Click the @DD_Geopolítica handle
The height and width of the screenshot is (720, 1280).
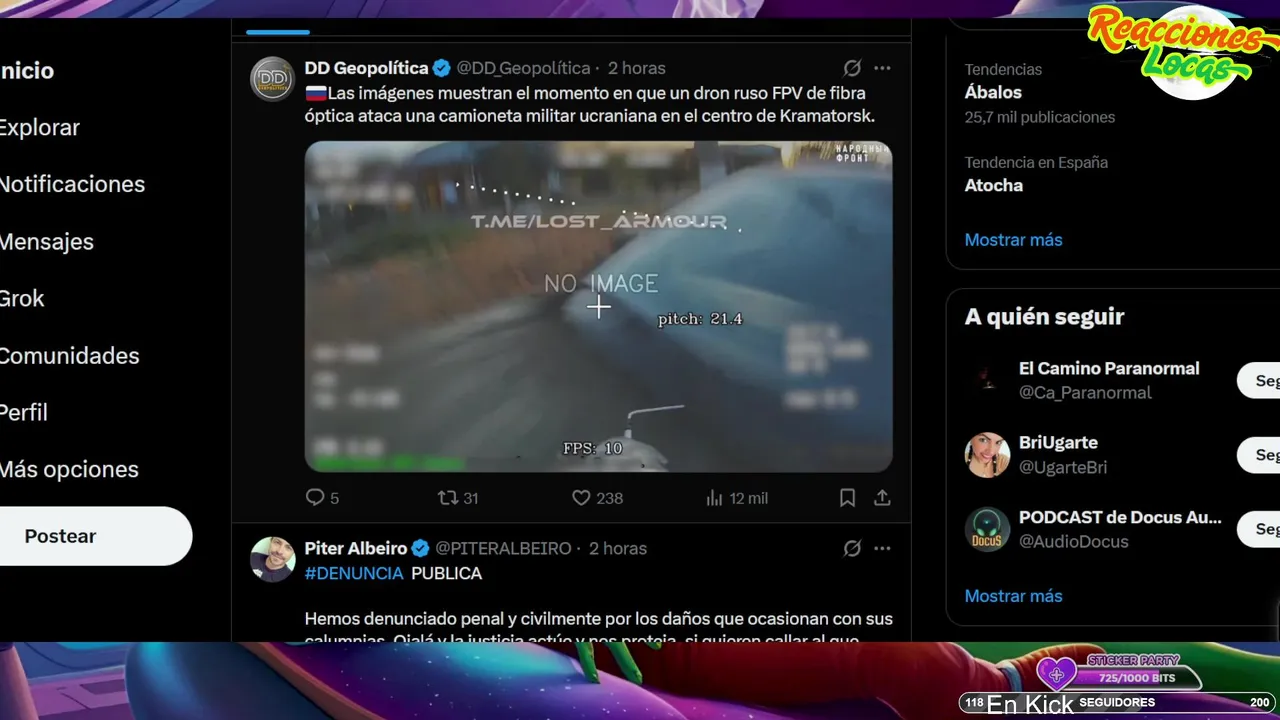click(x=523, y=68)
